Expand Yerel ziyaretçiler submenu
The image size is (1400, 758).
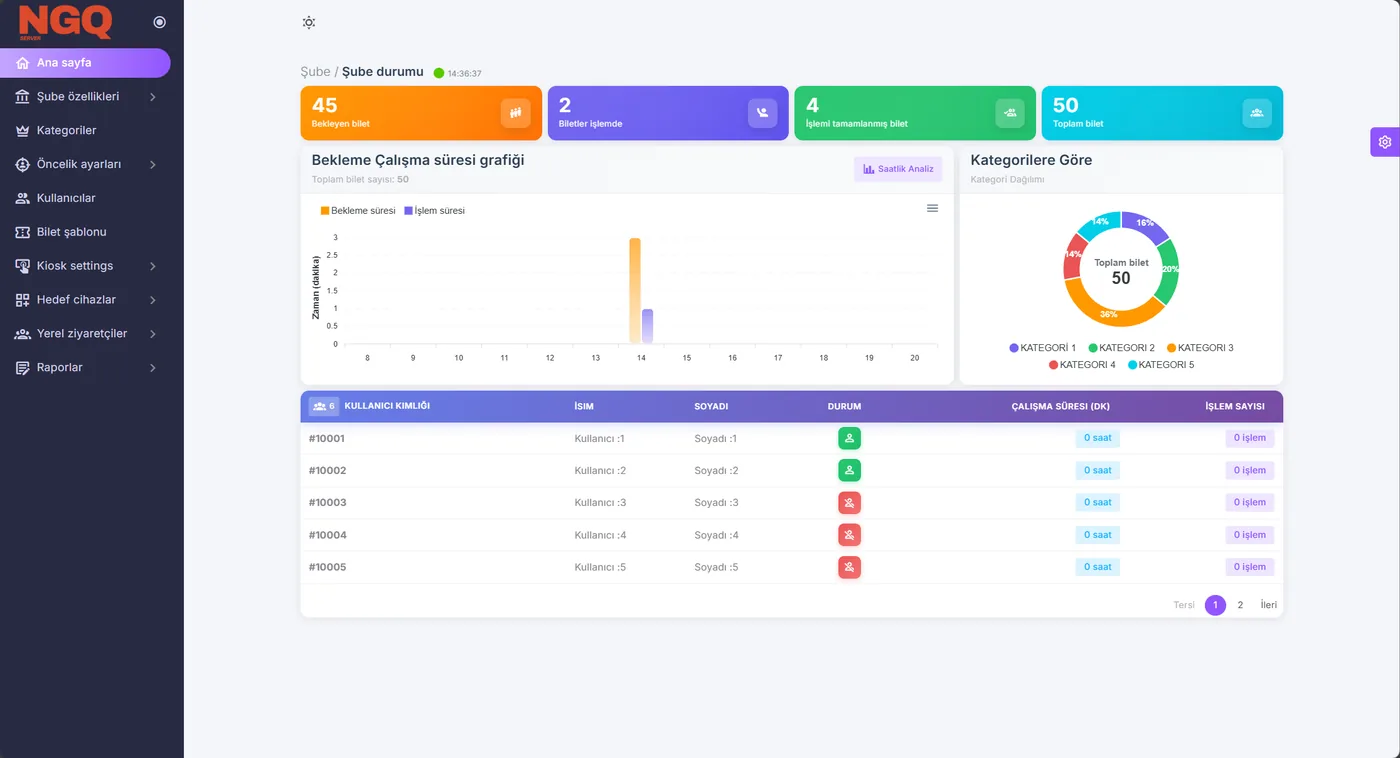85,334
